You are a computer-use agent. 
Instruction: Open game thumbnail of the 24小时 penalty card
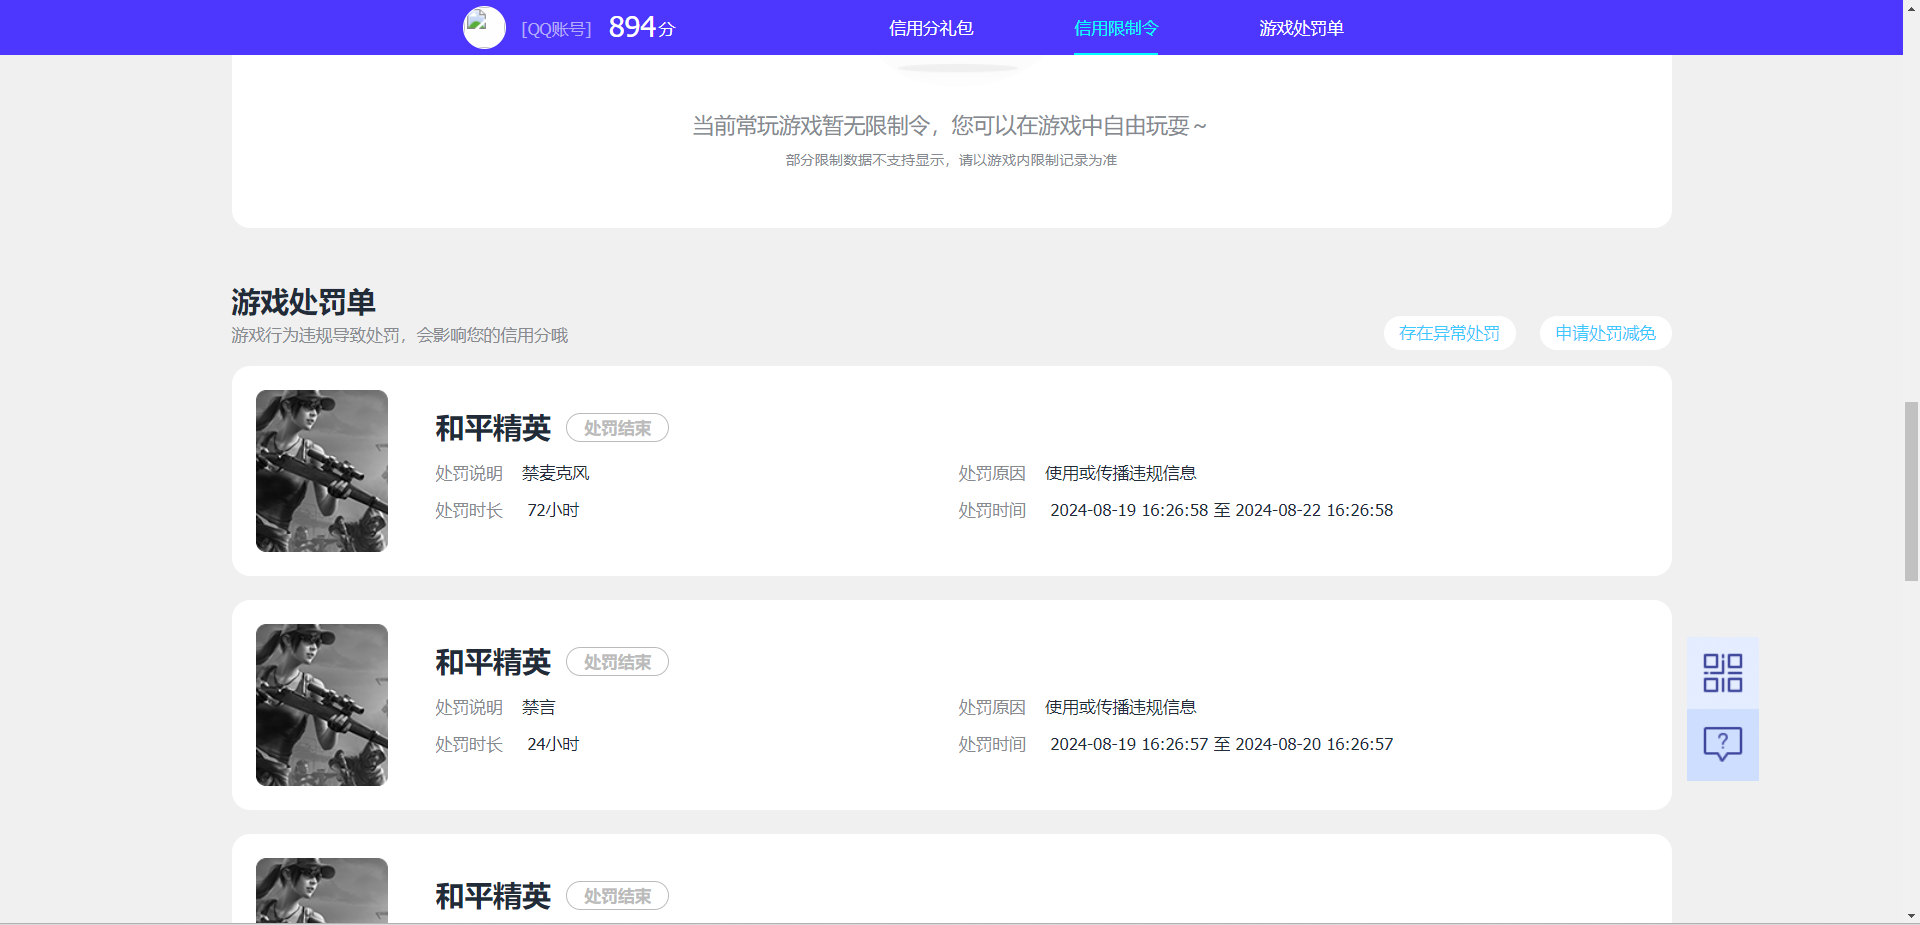pos(322,705)
